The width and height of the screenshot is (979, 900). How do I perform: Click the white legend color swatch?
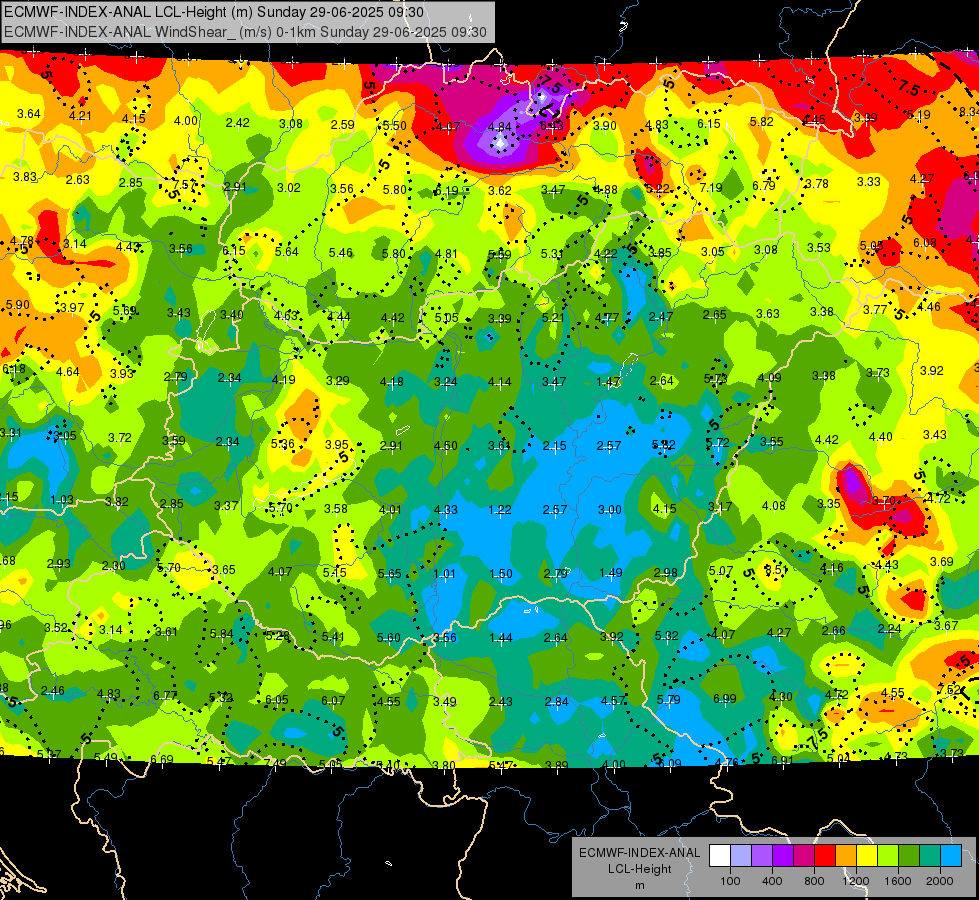tap(720, 856)
